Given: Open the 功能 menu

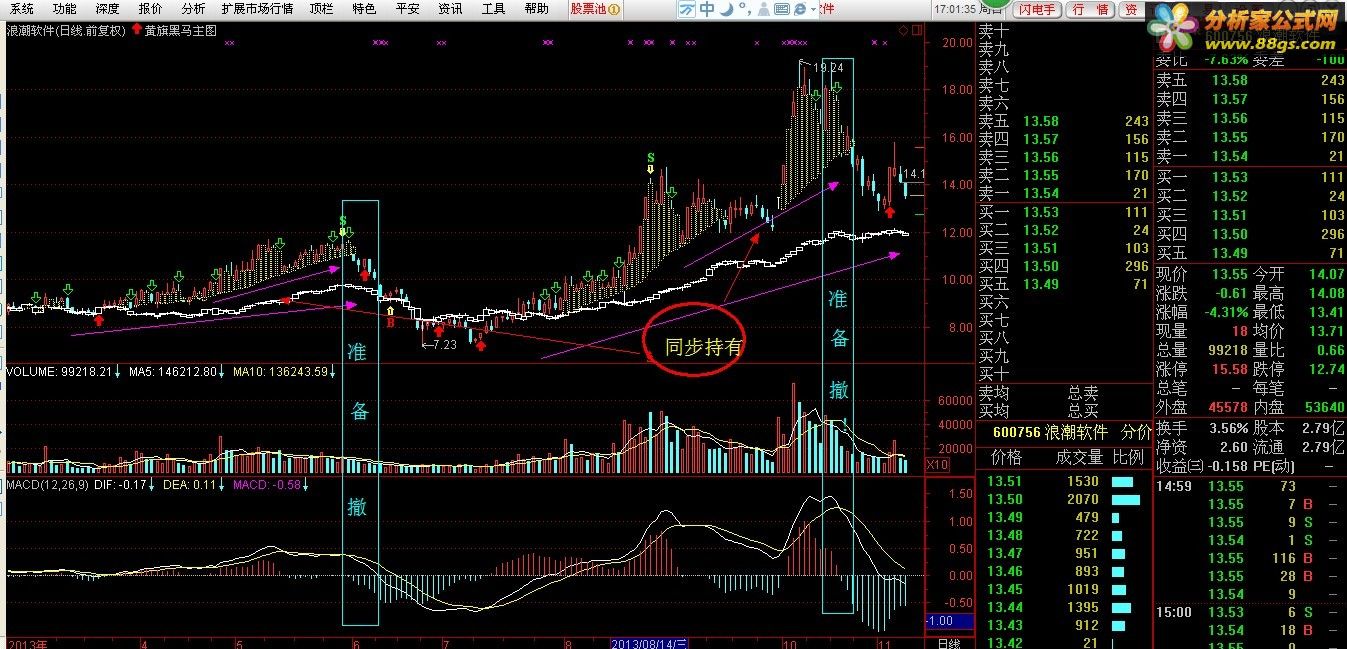Looking at the screenshot, I should pos(64,9).
